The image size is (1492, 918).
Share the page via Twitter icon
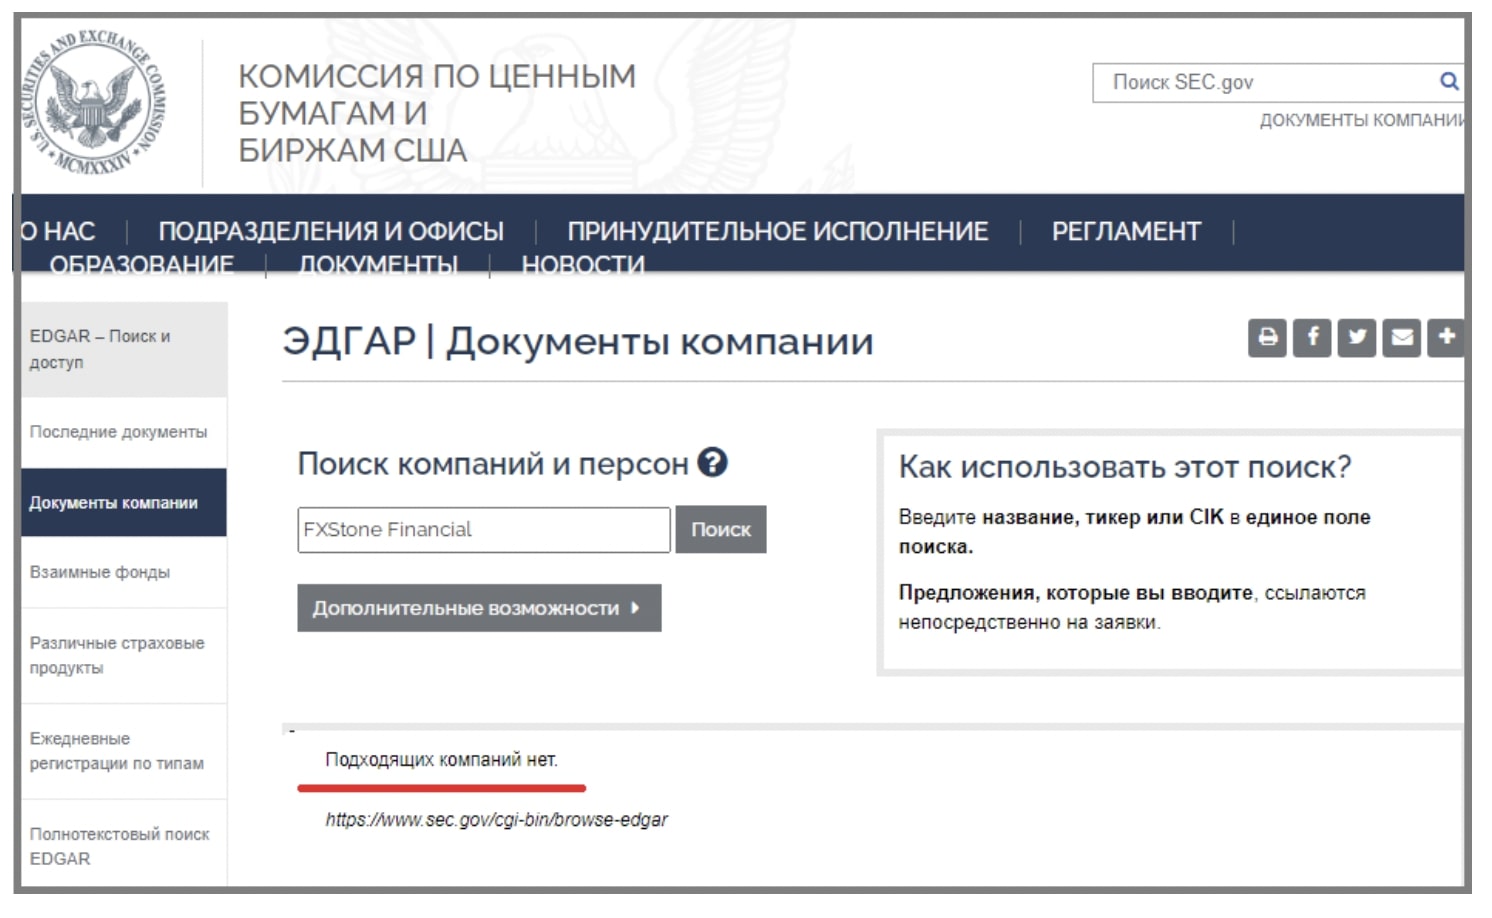(1357, 337)
